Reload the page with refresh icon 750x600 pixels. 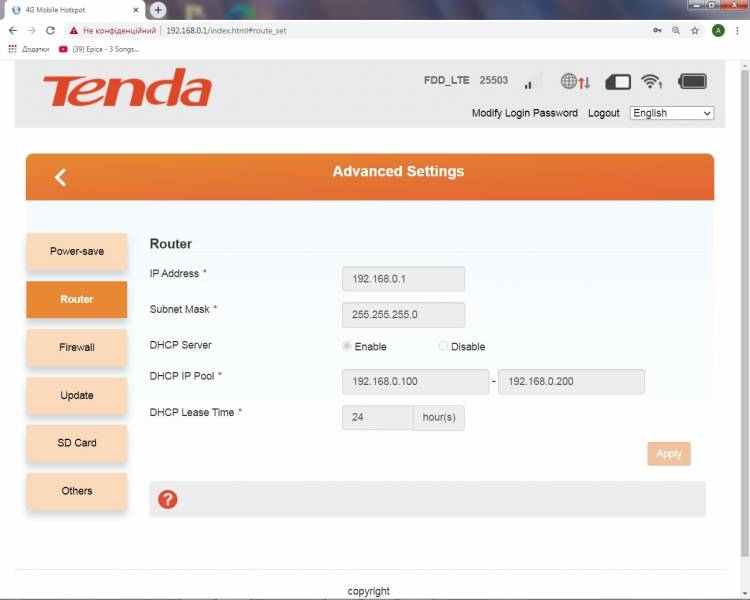pos(50,31)
